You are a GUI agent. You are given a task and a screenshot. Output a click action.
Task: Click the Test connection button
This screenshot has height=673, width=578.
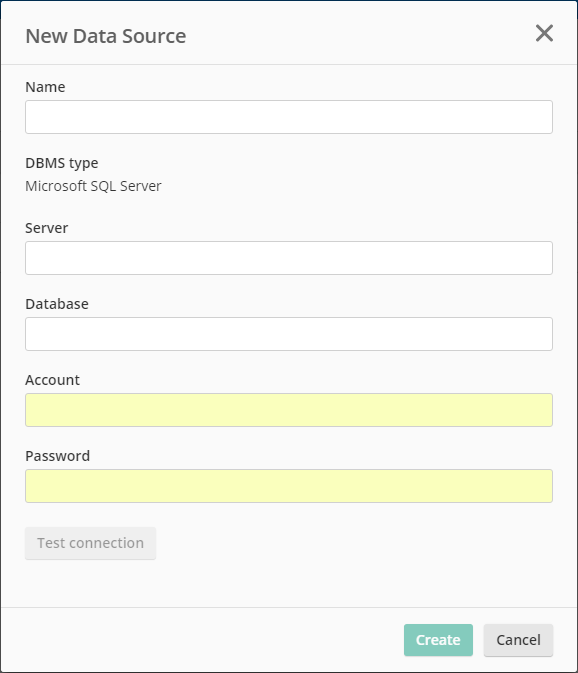(x=91, y=543)
